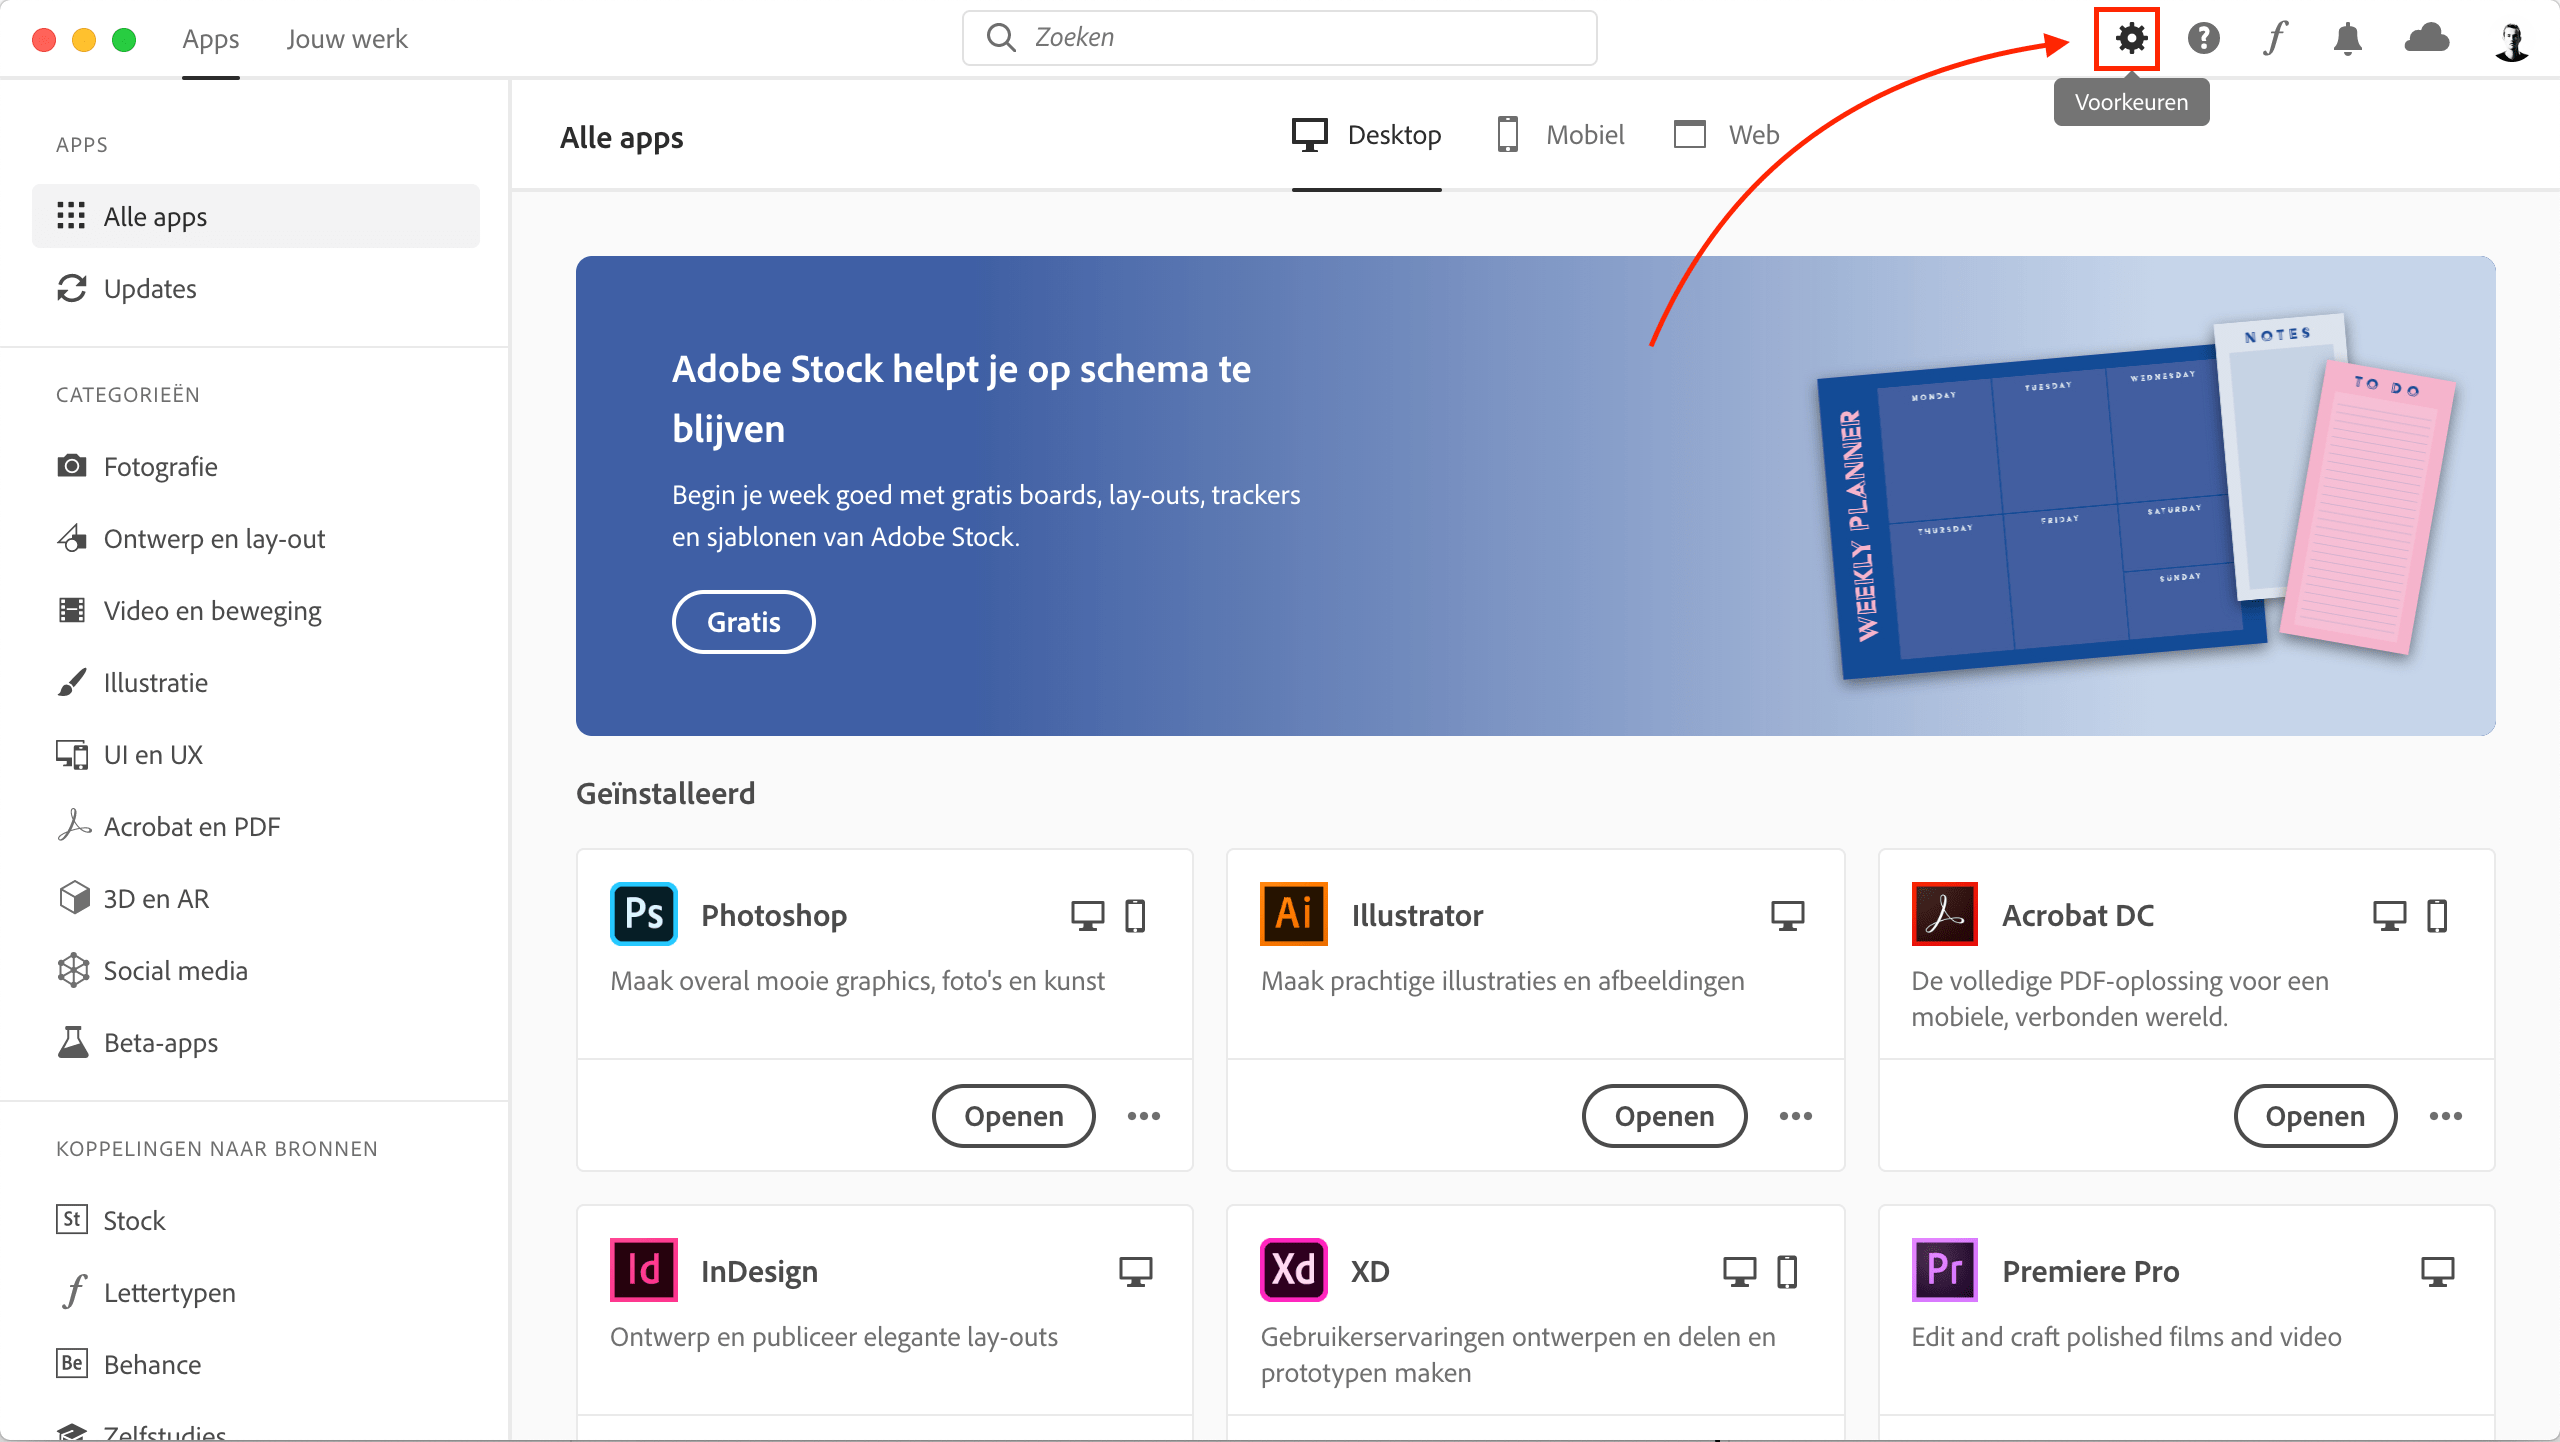
Task: Click the Acrobat DC app icon
Action: coord(1944,914)
